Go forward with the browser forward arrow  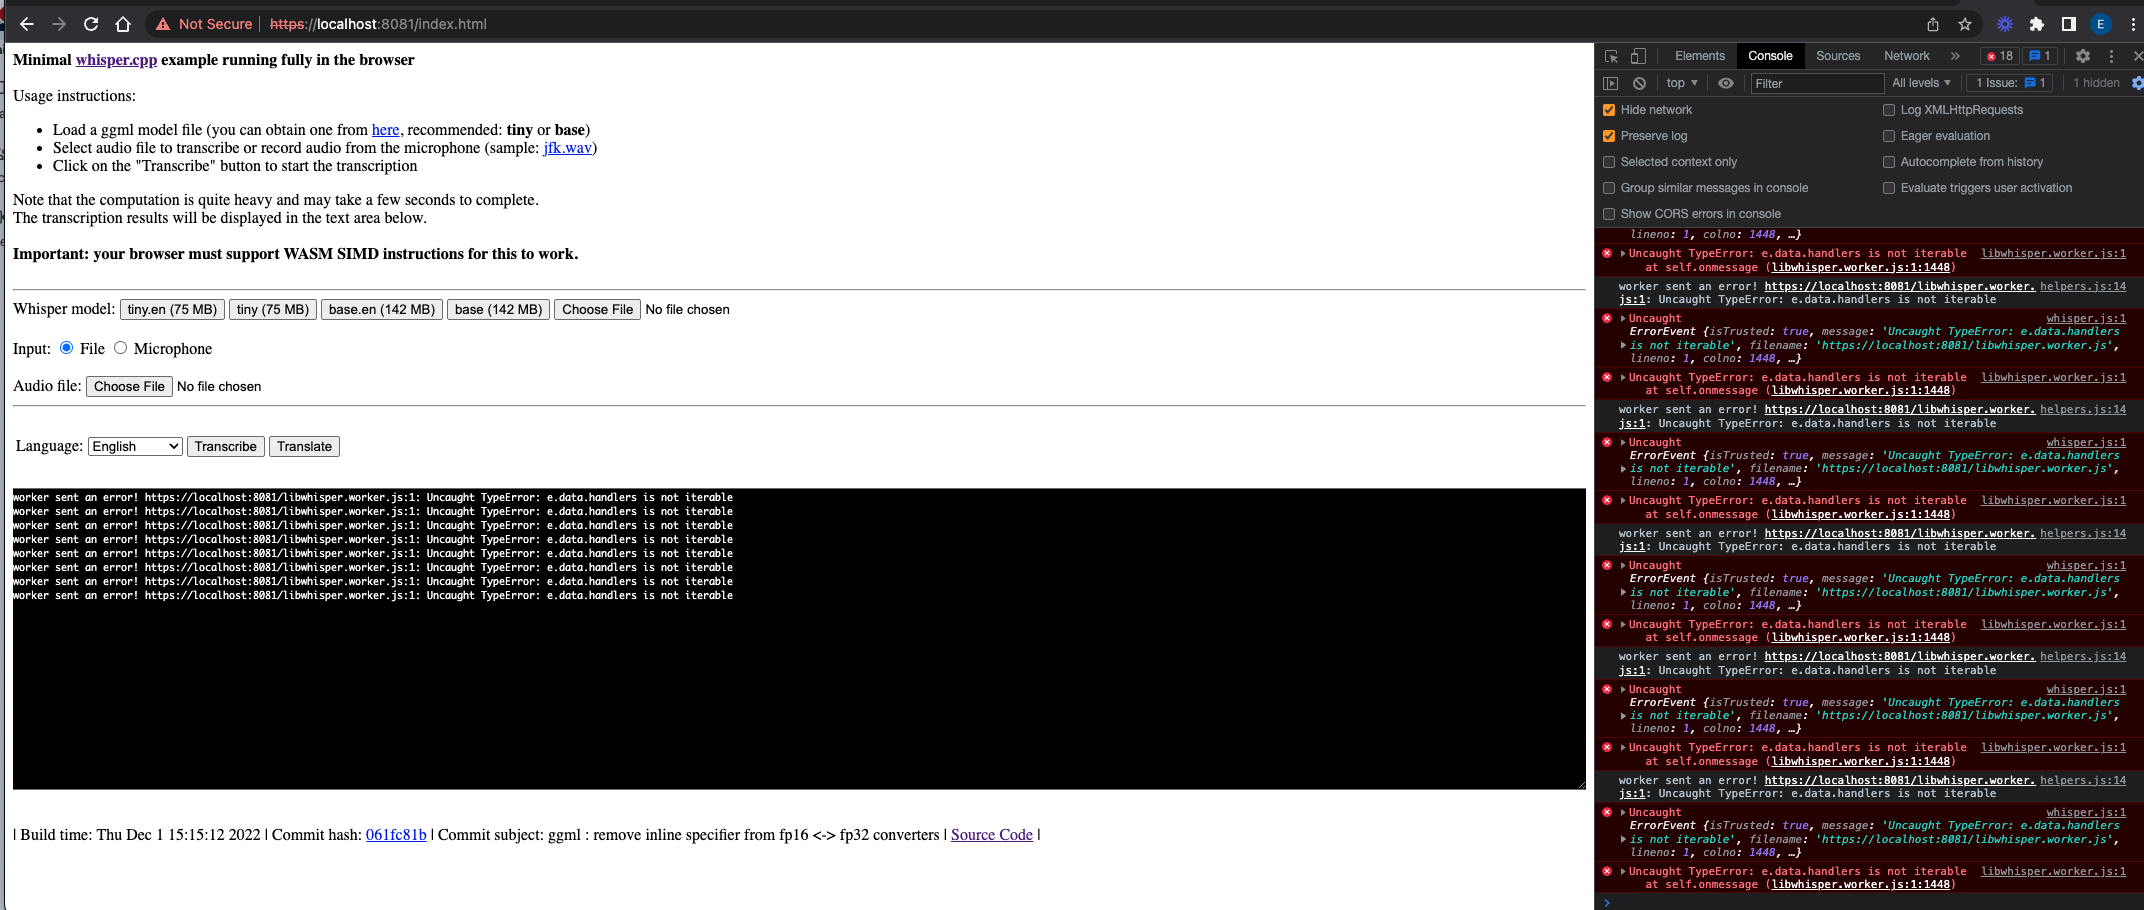(x=59, y=24)
